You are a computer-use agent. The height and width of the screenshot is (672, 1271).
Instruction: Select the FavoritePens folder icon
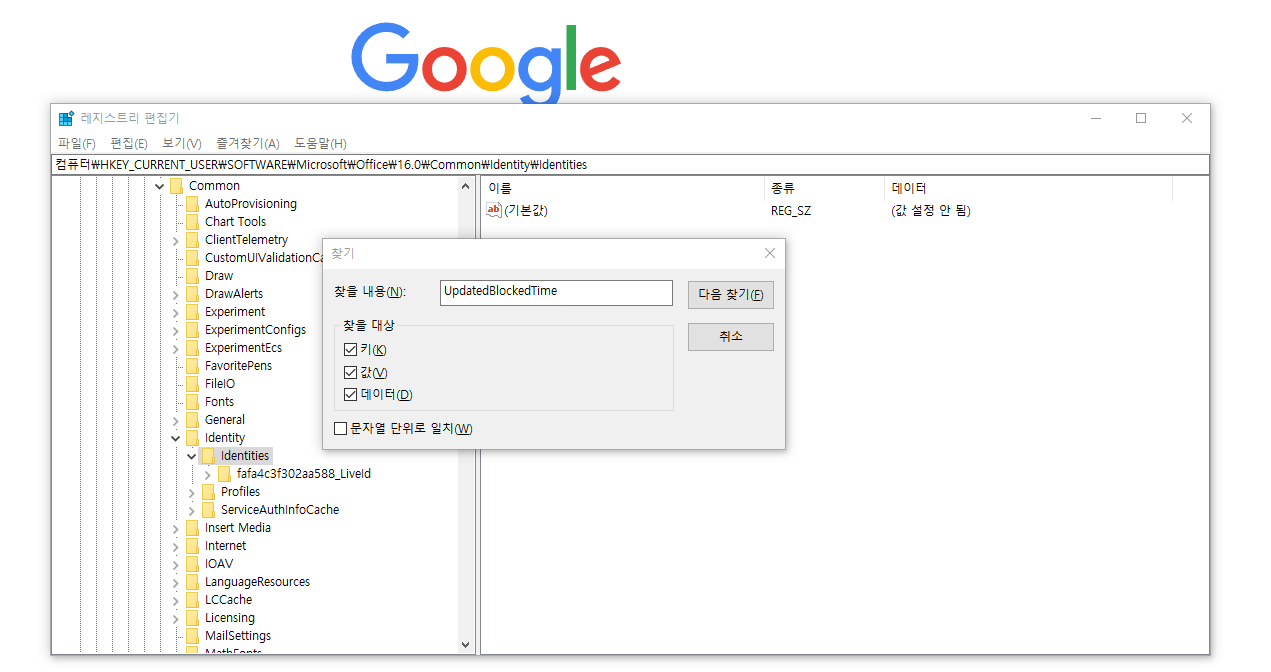point(192,366)
